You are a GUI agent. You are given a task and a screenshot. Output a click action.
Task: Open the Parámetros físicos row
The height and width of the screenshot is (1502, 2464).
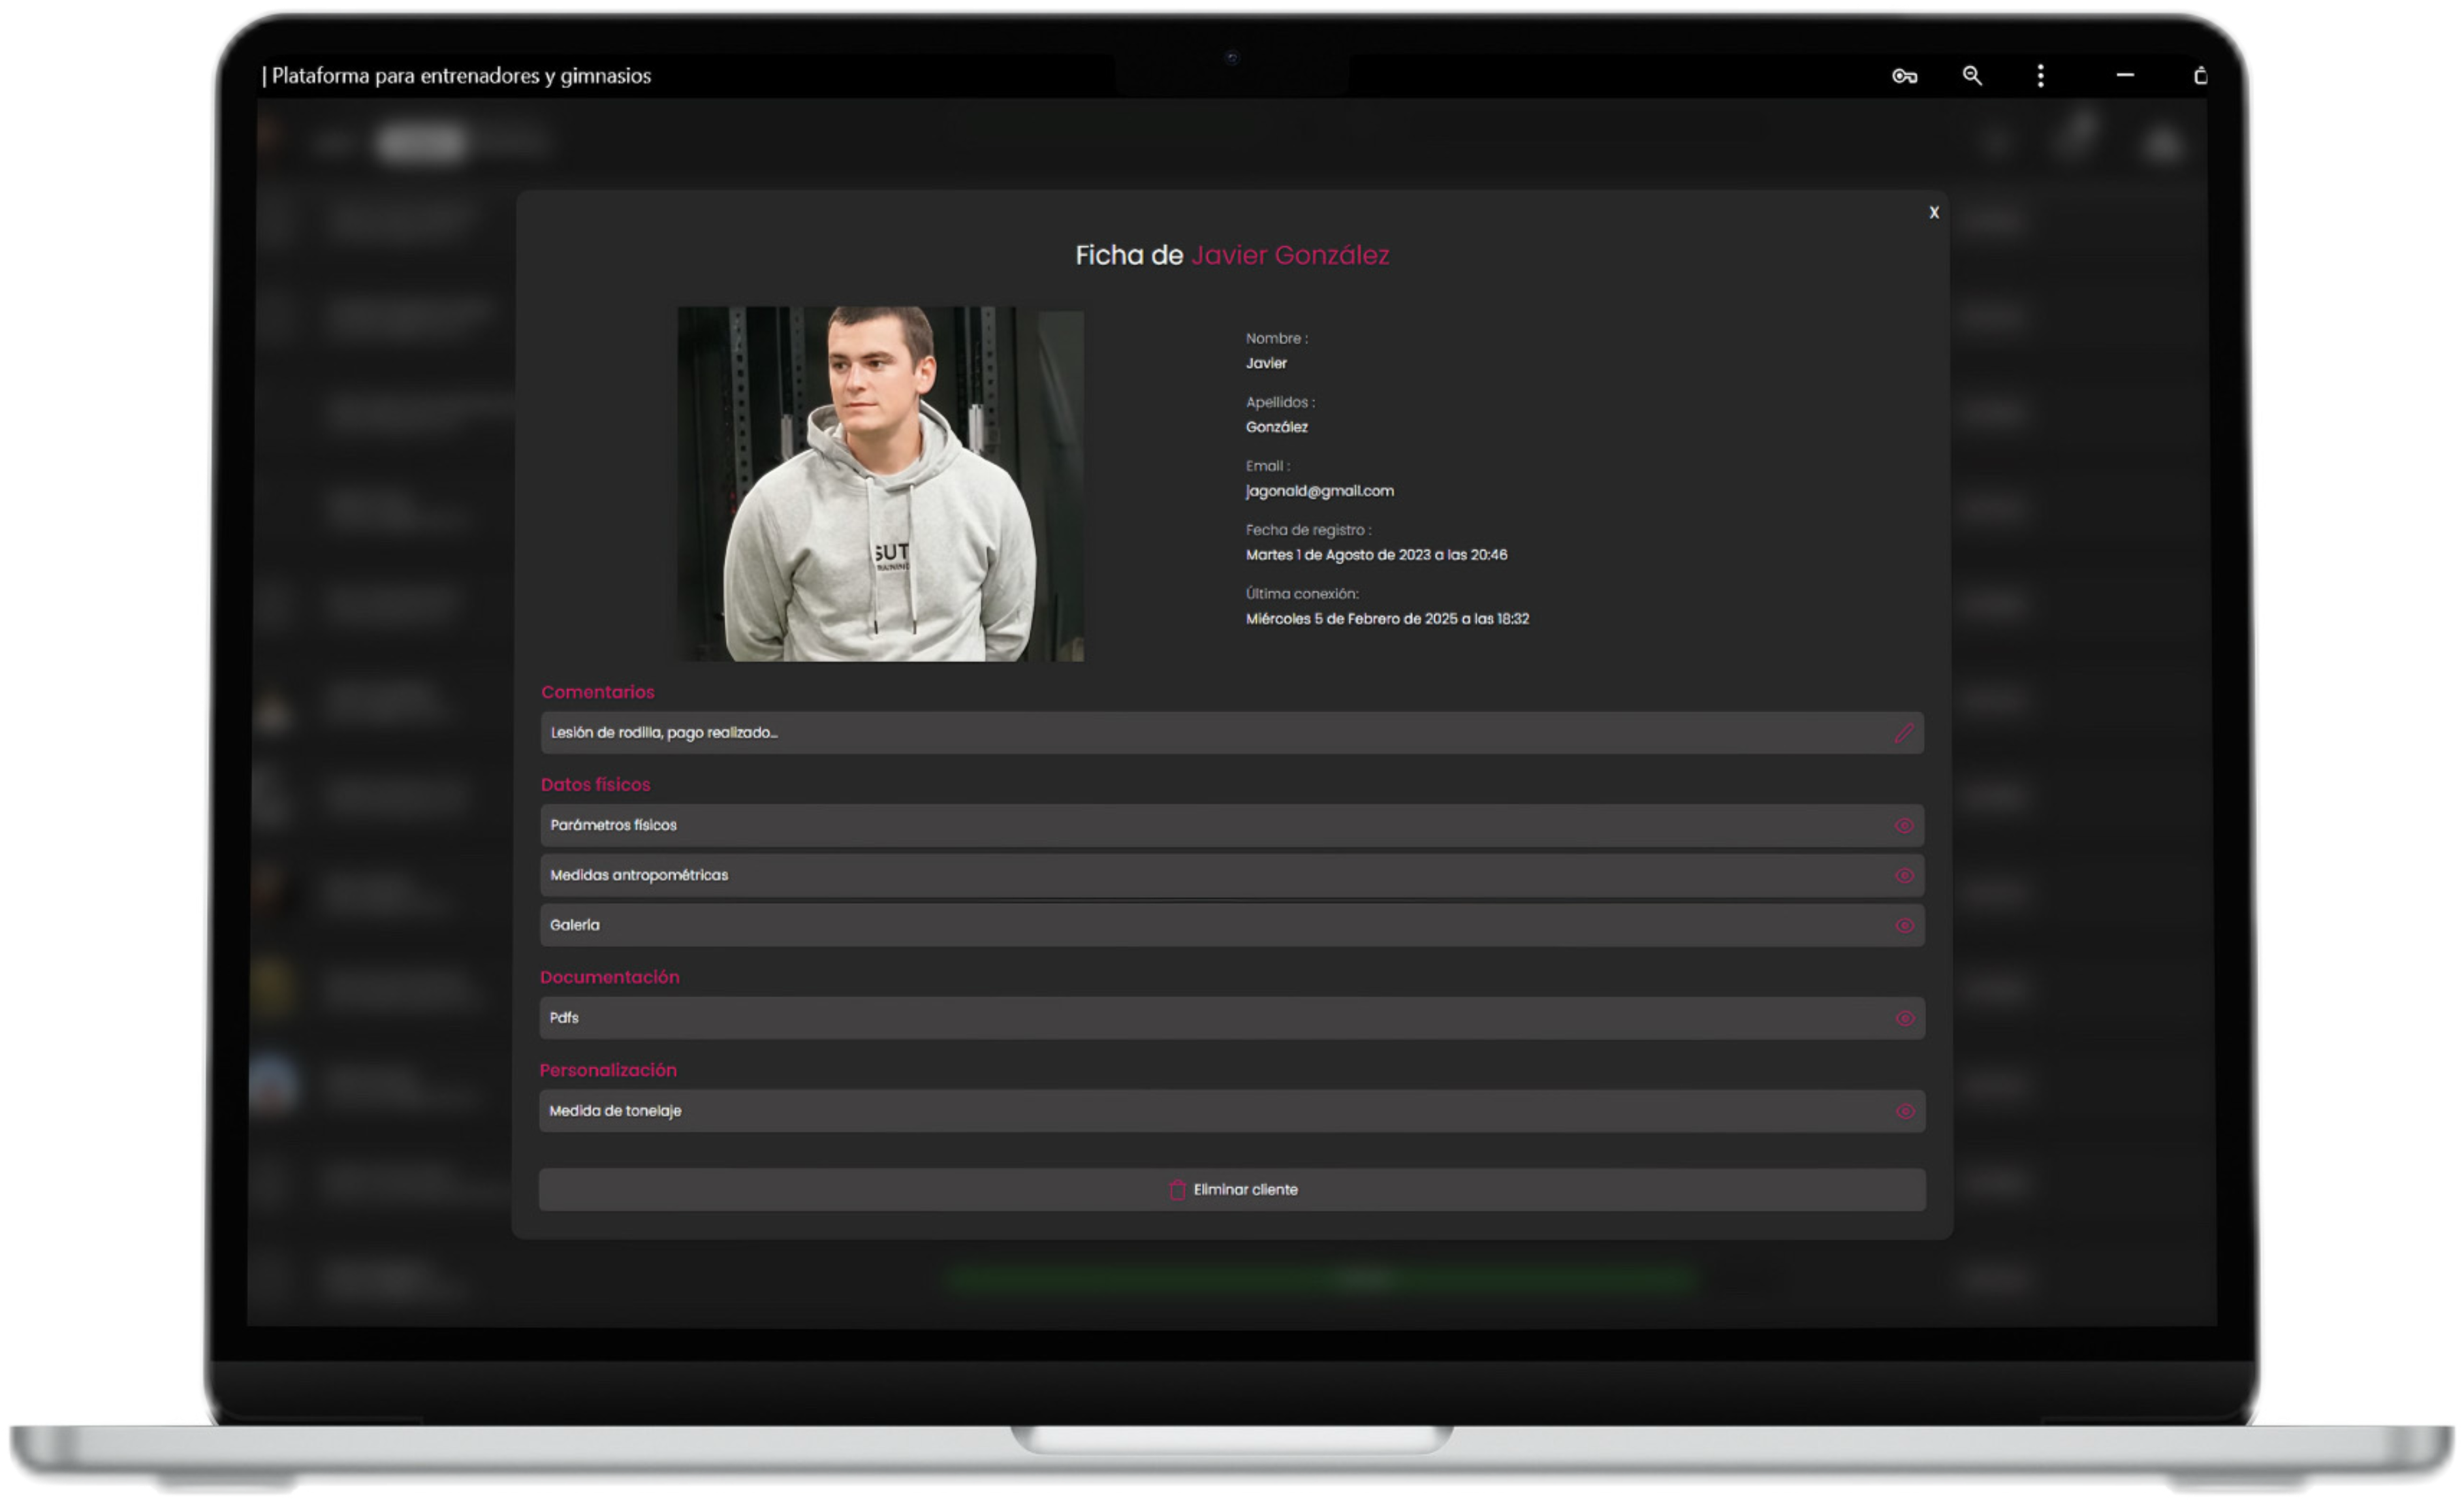click(1232, 826)
